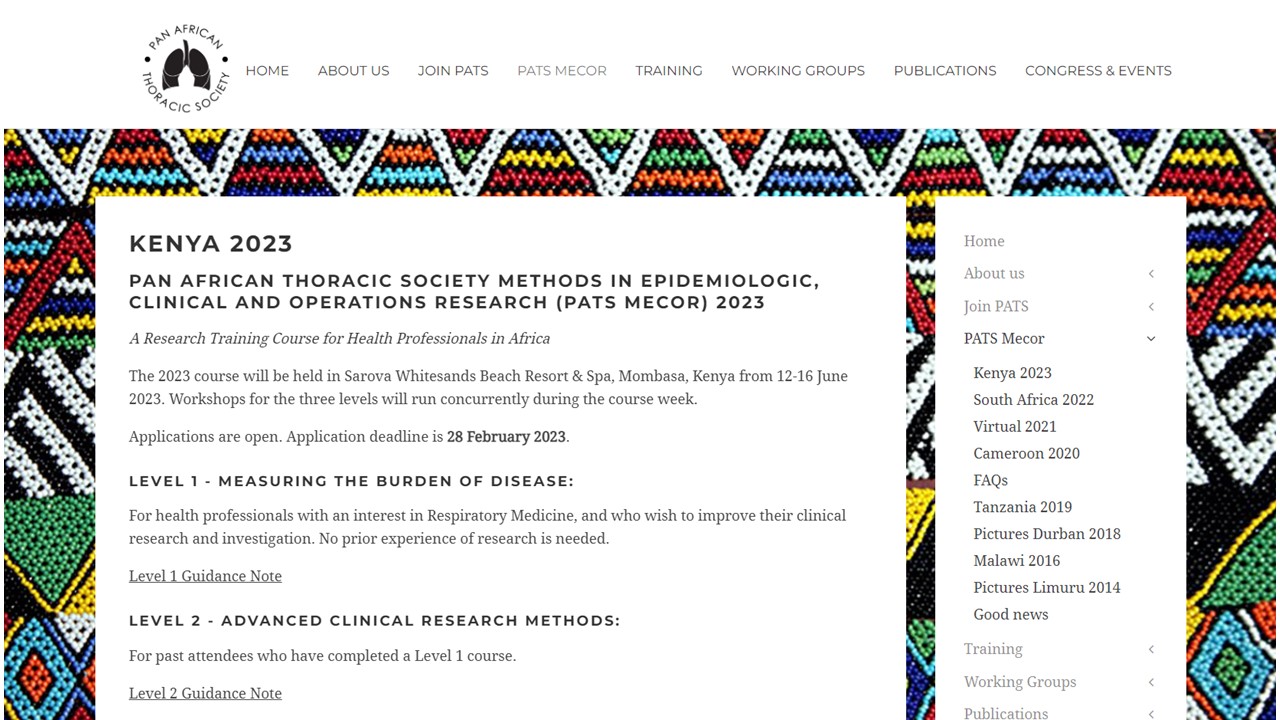The image size is (1280, 720).
Task: Open the Level 1 Guidance Note link
Action: pyautogui.click(x=205, y=576)
